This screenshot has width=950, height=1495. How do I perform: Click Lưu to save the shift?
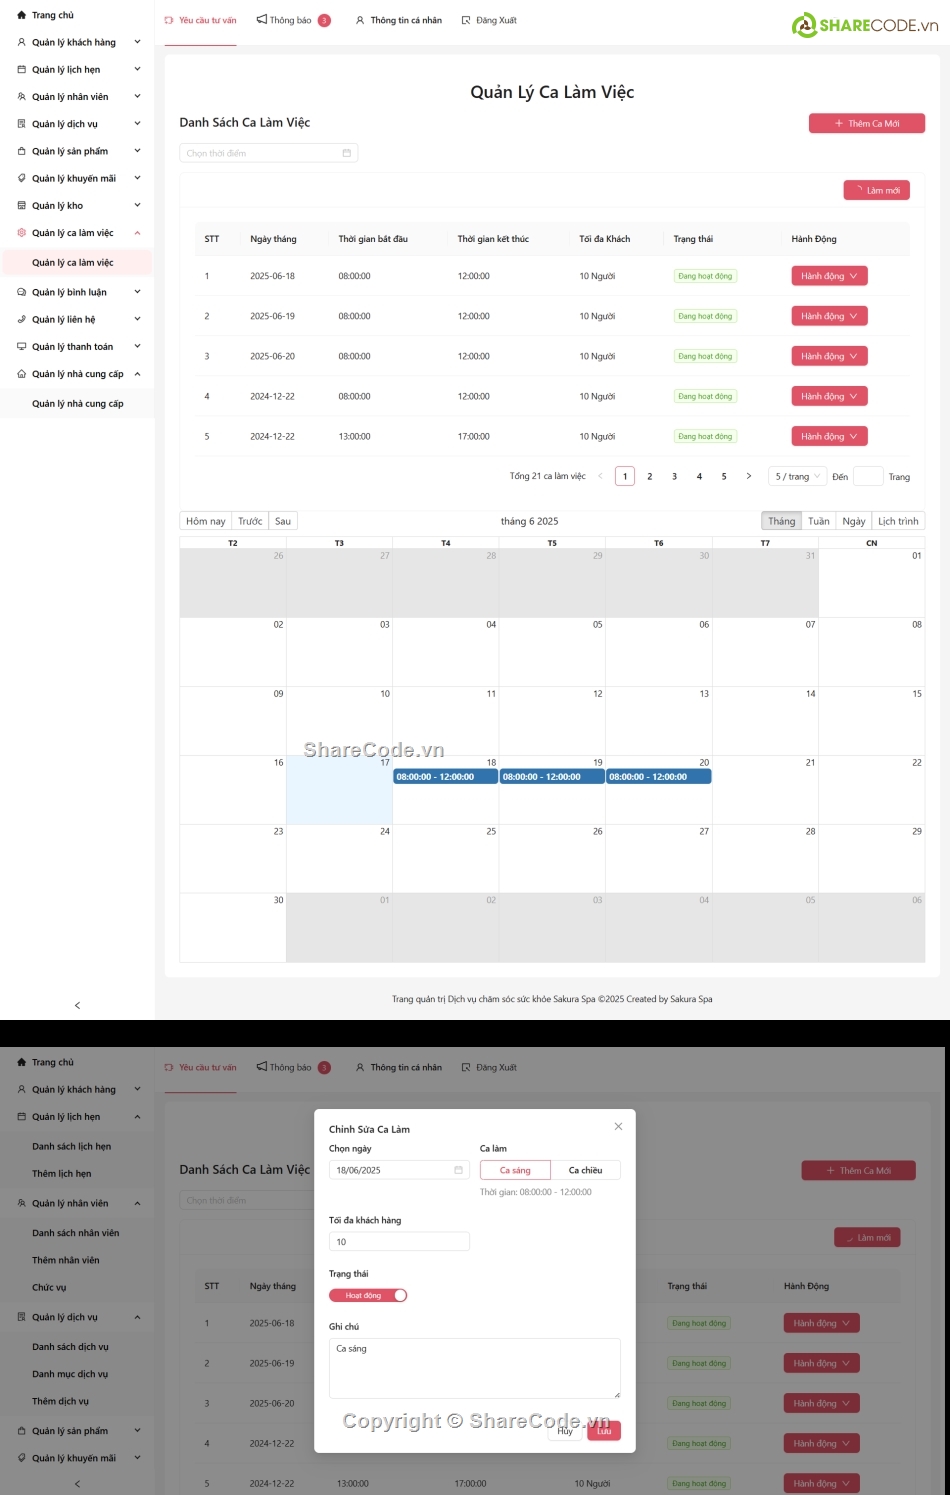point(604,1431)
